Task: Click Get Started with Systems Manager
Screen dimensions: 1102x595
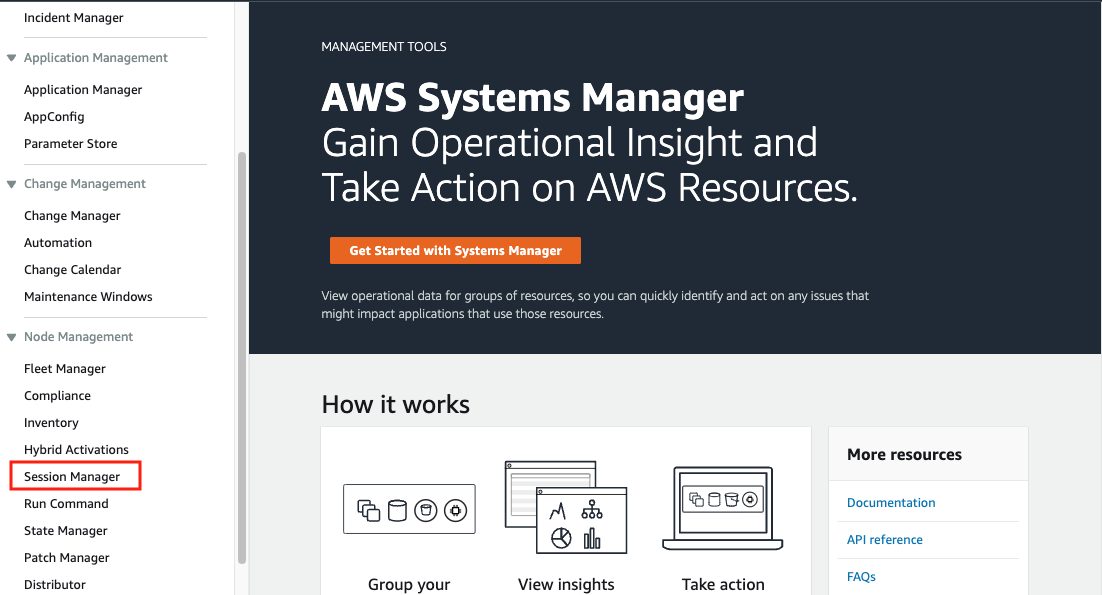Action: pyautogui.click(x=455, y=251)
